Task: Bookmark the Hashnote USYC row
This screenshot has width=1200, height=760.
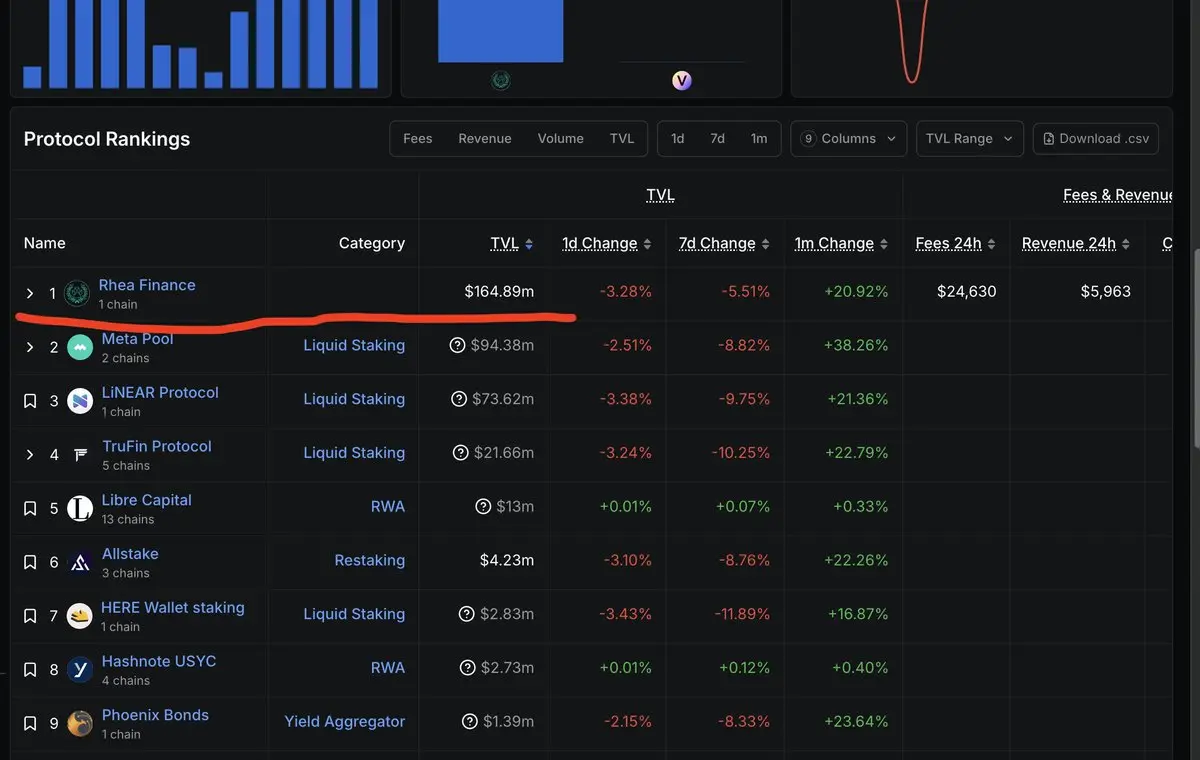Action: click(x=30, y=670)
